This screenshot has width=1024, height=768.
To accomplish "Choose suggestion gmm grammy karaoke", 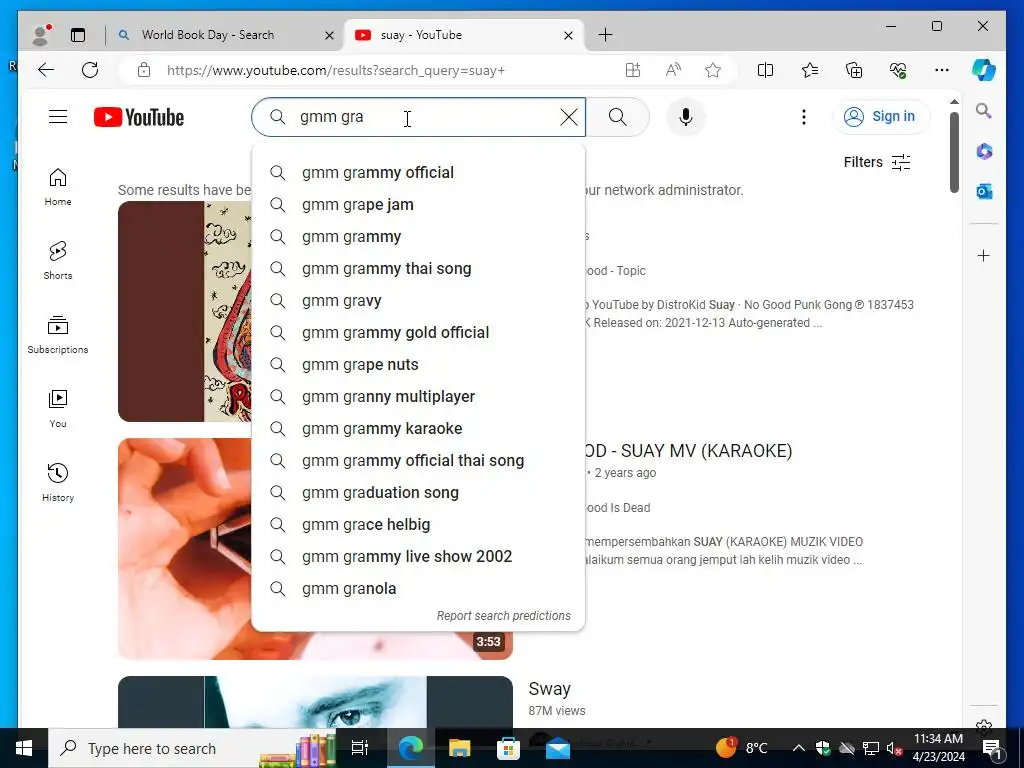I will click(418, 428).
